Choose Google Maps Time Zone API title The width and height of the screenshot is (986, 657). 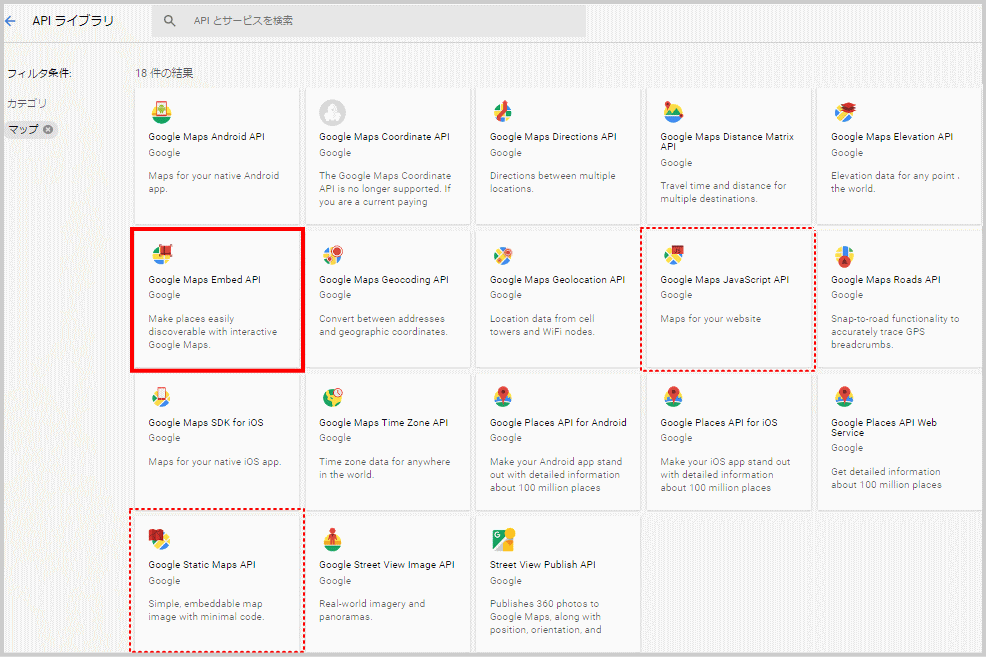click(384, 422)
